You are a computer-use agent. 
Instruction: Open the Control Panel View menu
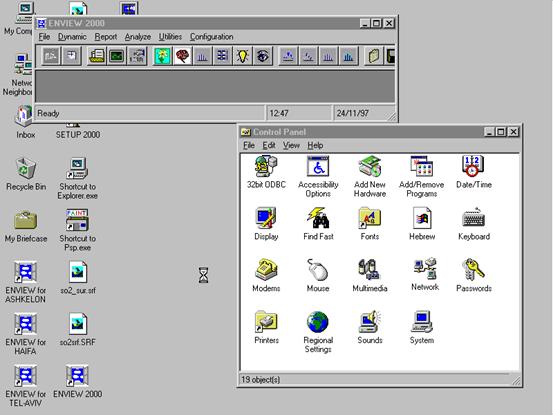[291, 145]
